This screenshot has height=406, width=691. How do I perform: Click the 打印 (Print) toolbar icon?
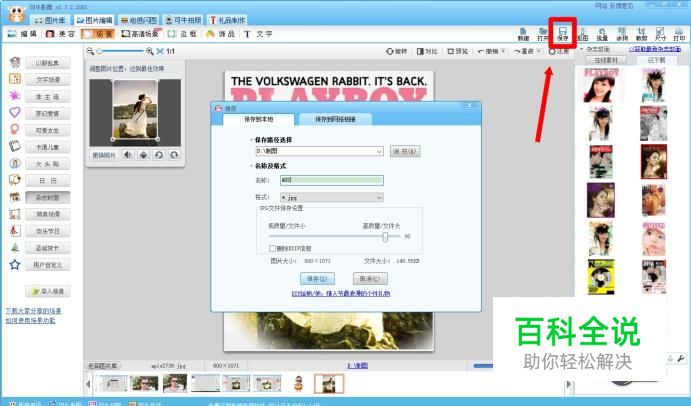tap(679, 34)
